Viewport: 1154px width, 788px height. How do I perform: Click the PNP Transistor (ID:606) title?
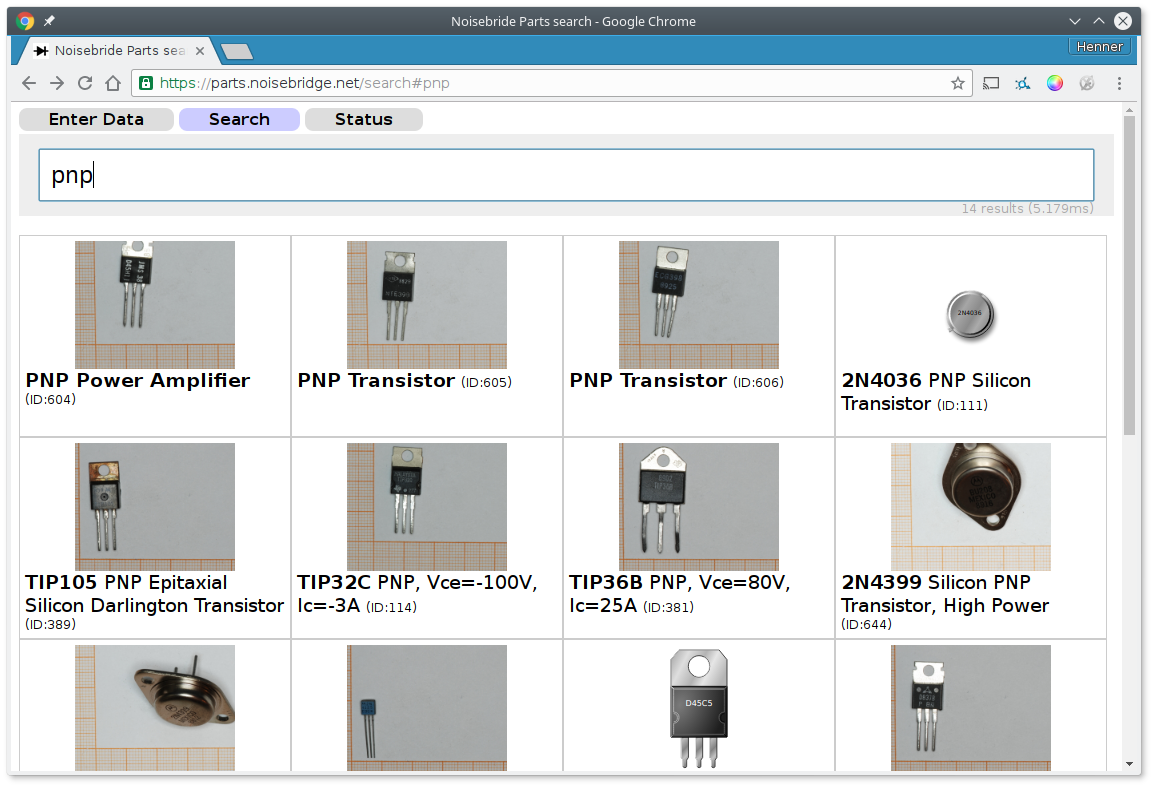[x=676, y=380]
